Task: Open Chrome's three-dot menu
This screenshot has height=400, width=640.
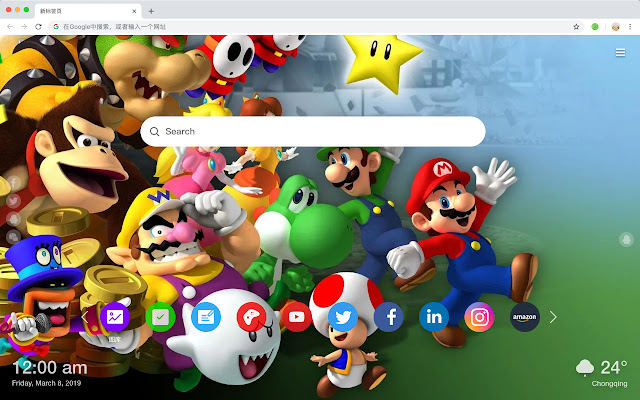Action: coord(630,27)
